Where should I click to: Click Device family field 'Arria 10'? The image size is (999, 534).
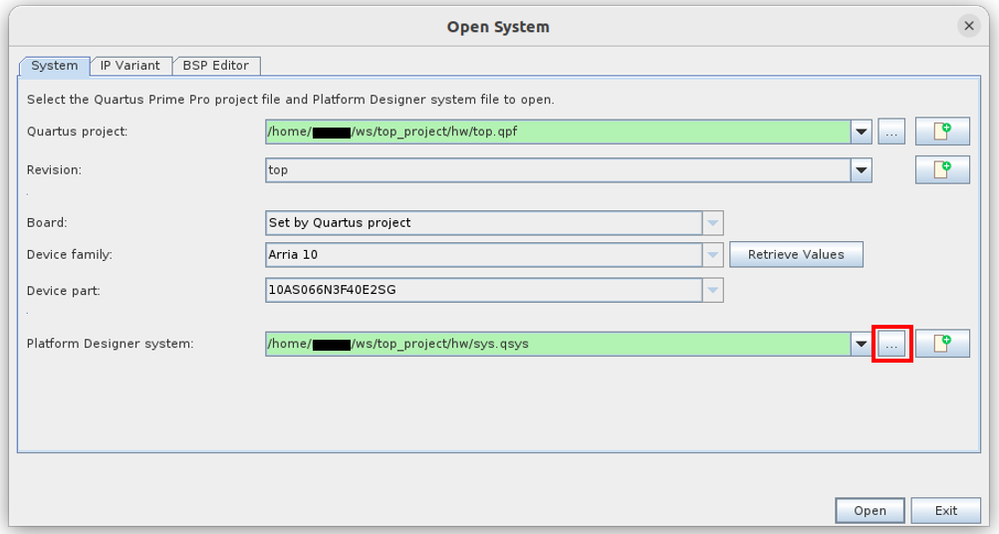point(484,255)
